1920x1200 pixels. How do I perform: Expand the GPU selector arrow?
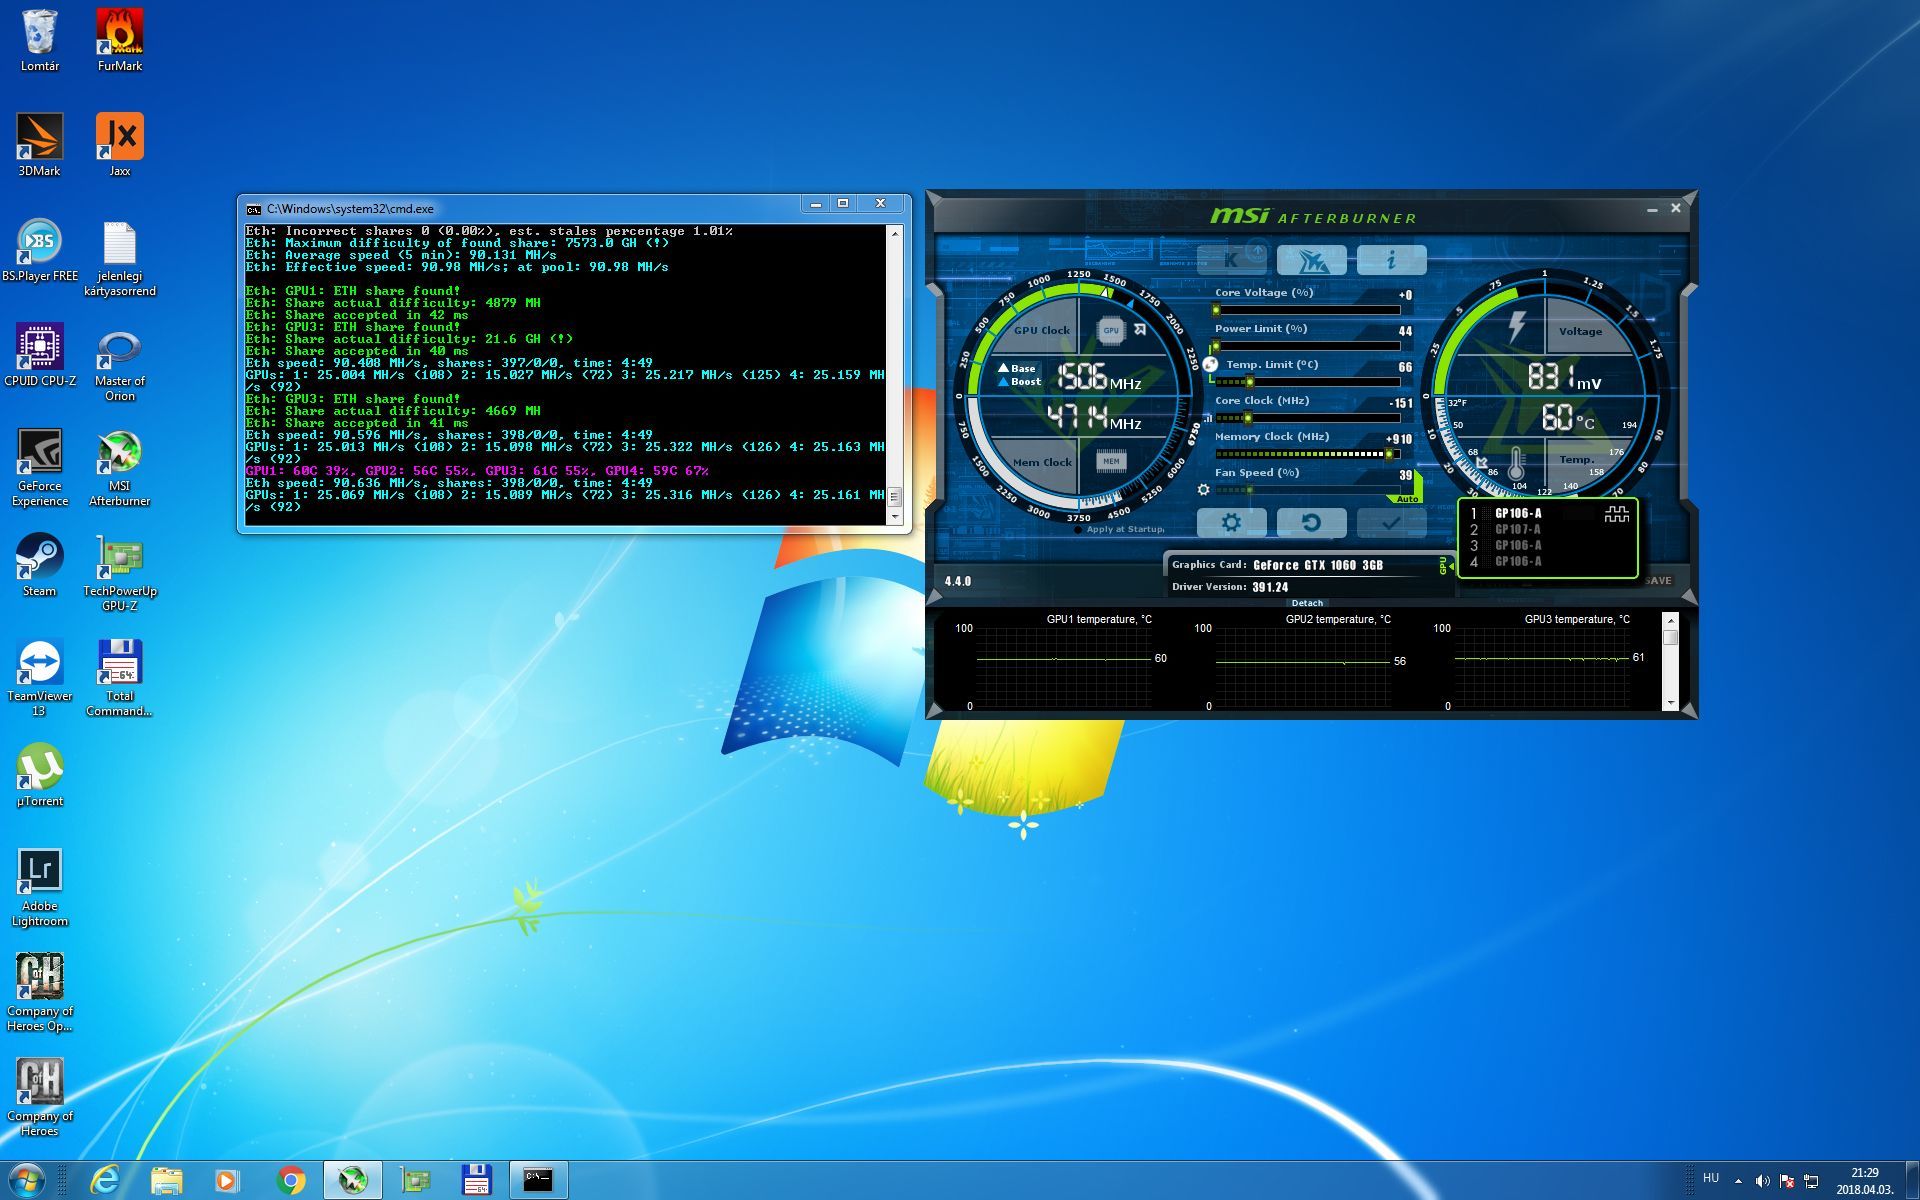[1450, 567]
